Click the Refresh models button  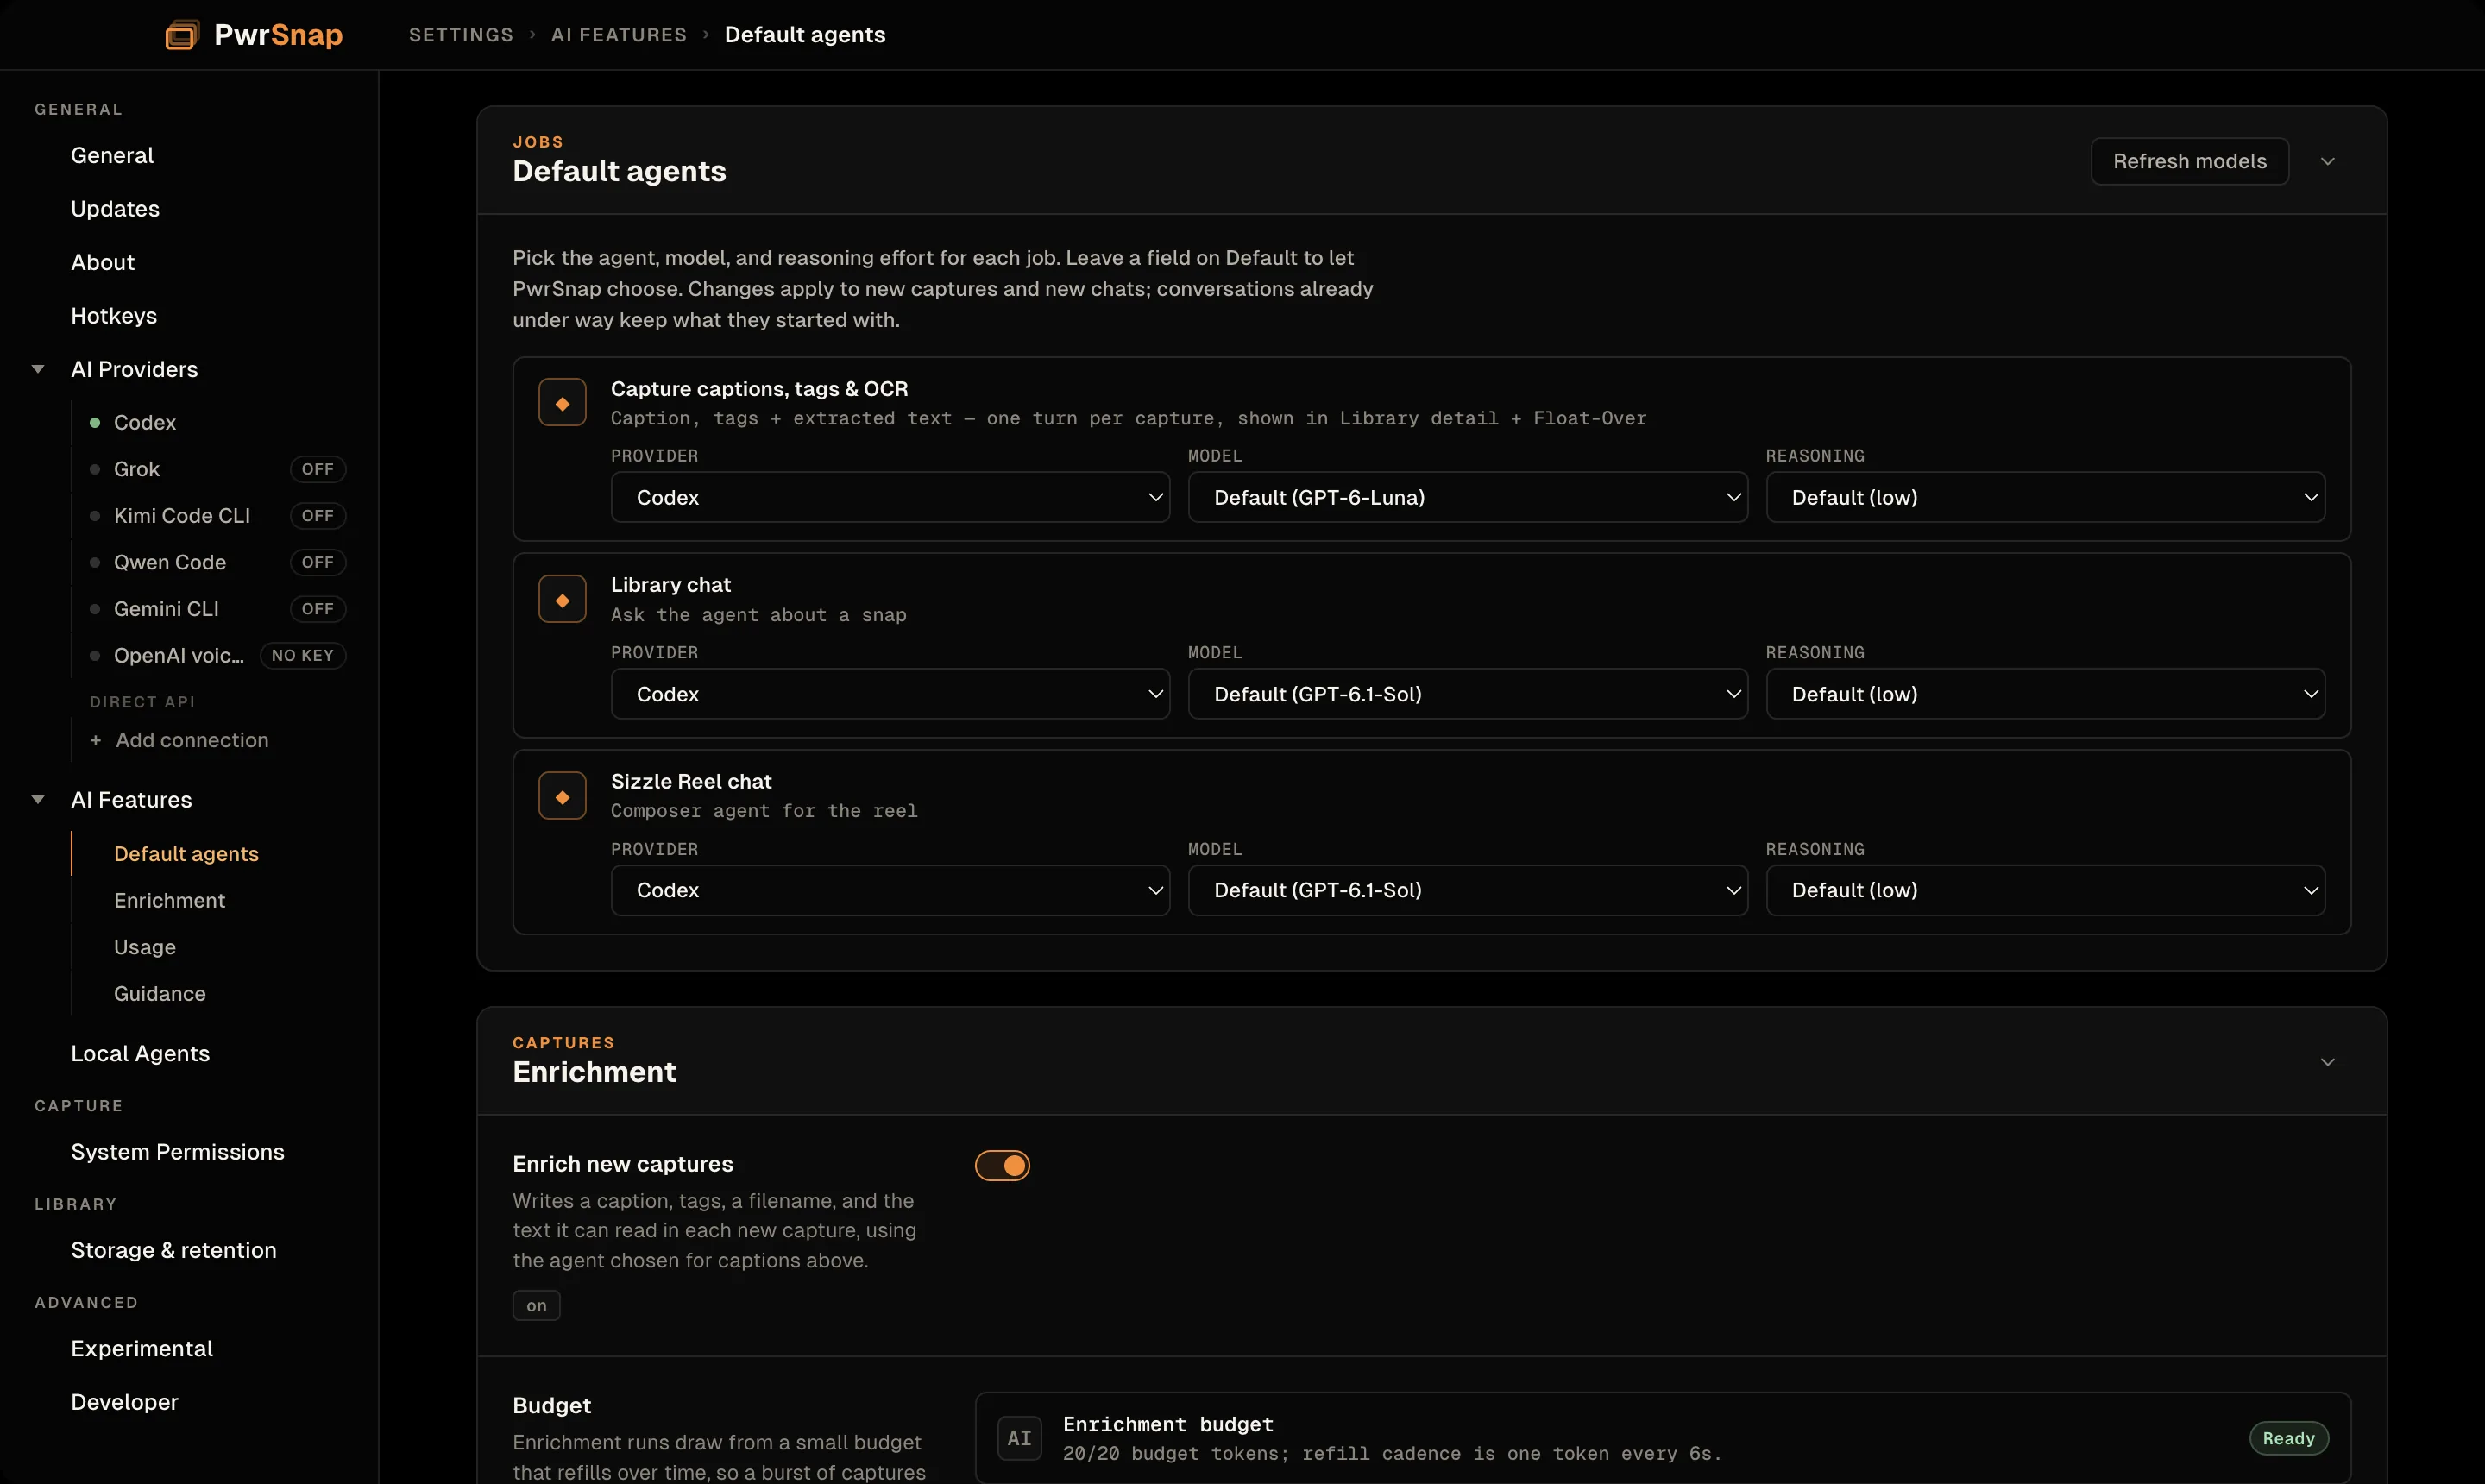(x=2189, y=161)
